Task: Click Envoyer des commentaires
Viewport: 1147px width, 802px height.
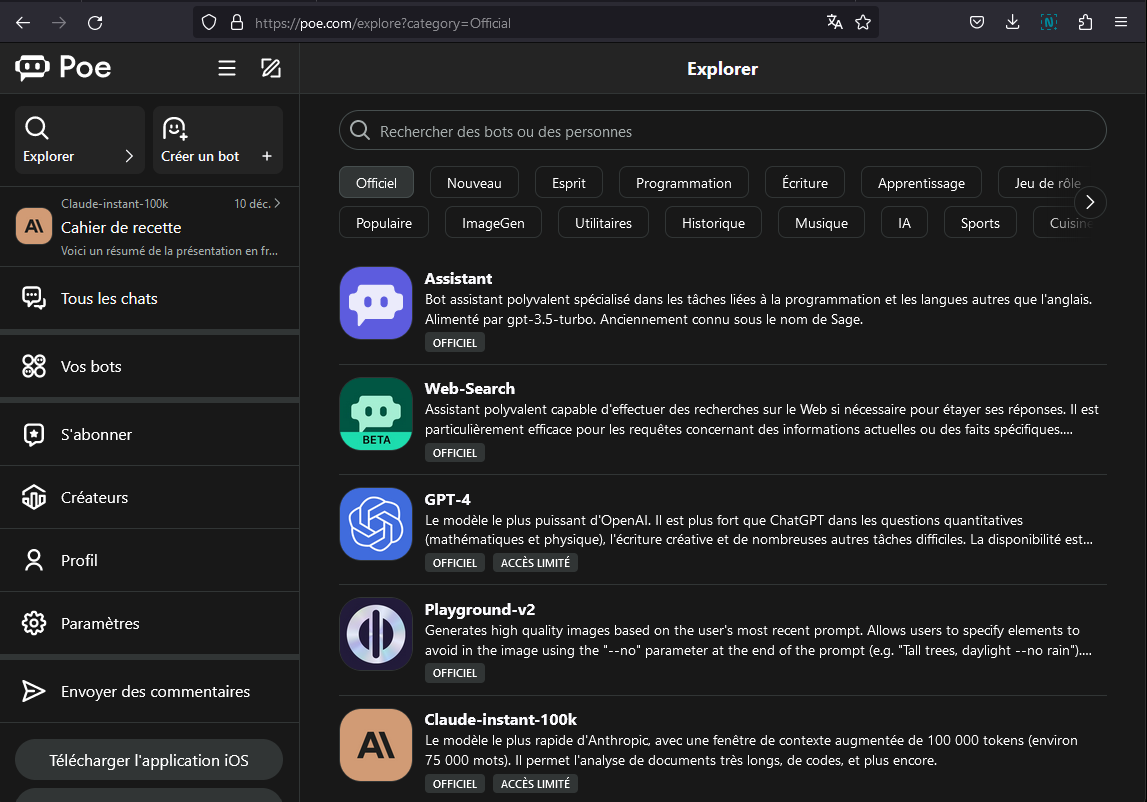Action: pyautogui.click(x=149, y=692)
